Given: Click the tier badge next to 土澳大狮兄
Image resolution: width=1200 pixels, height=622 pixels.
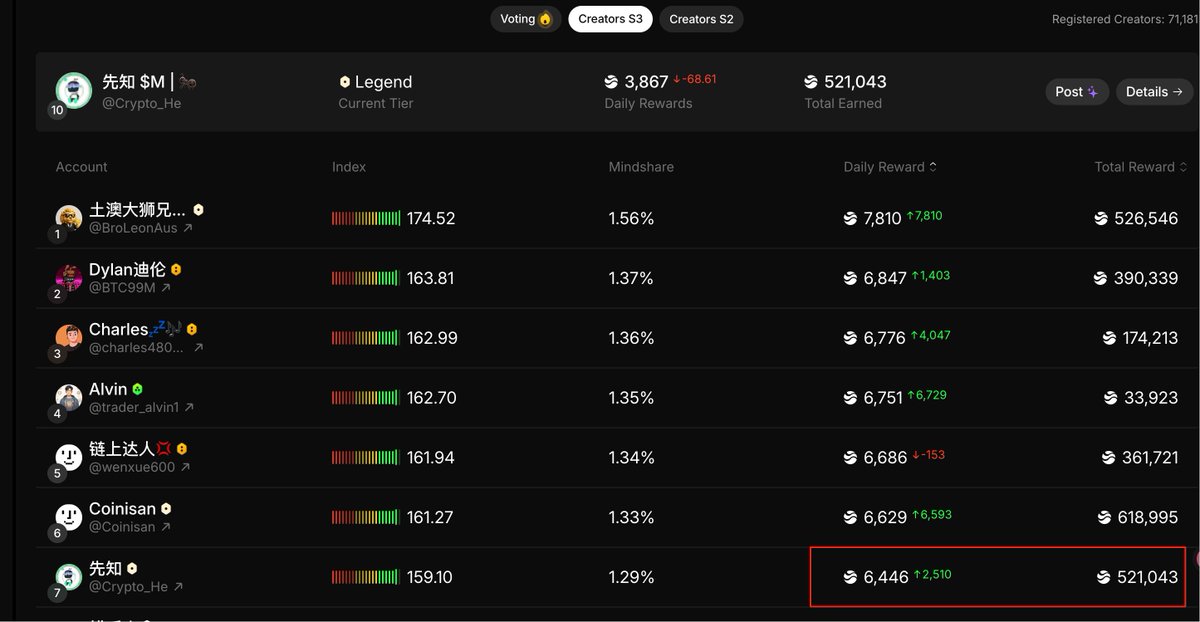Looking at the screenshot, I should pyautogui.click(x=199, y=210).
